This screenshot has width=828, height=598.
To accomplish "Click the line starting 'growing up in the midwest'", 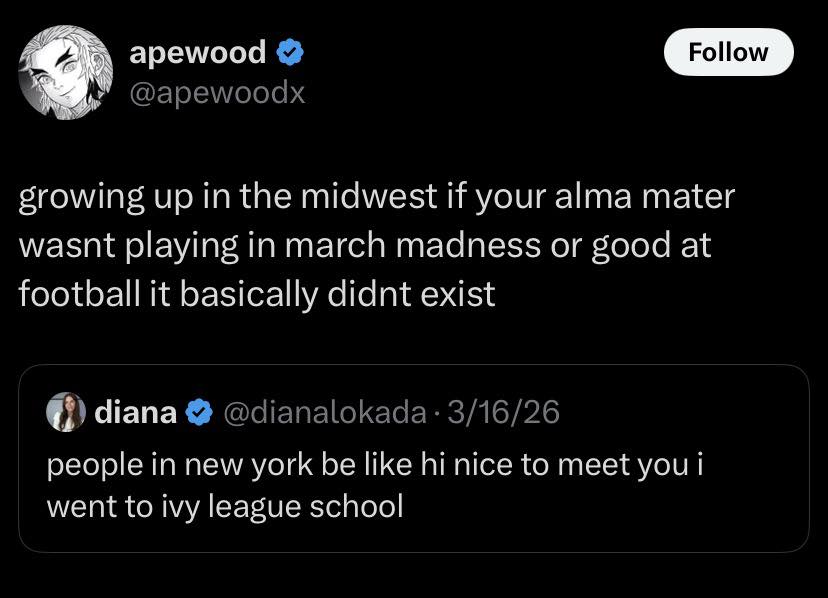I will click(x=376, y=196).
